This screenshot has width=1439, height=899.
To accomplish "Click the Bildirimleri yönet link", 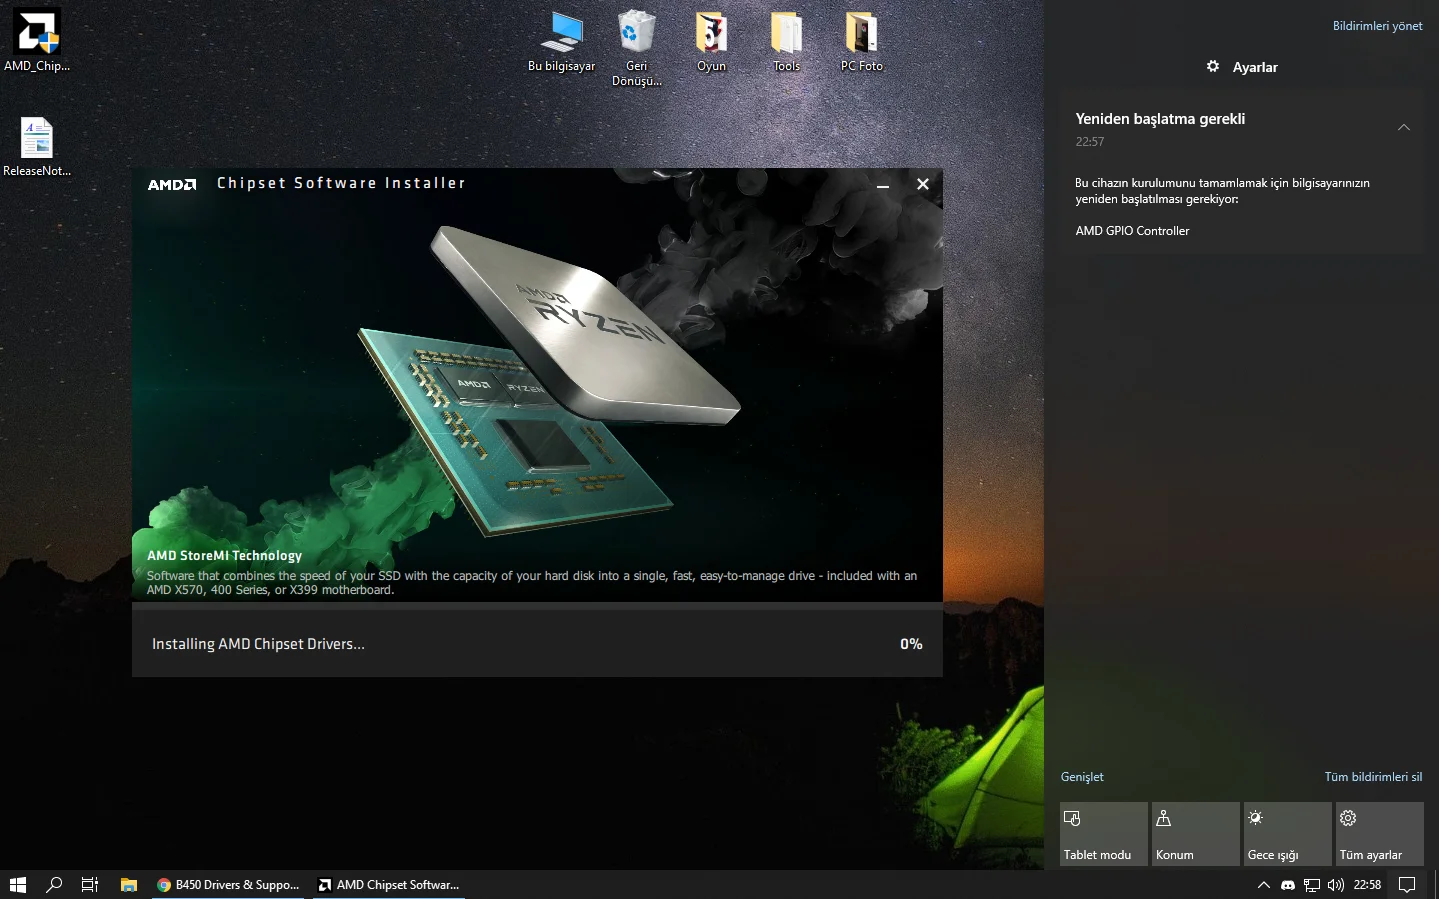I will 1377,26.
